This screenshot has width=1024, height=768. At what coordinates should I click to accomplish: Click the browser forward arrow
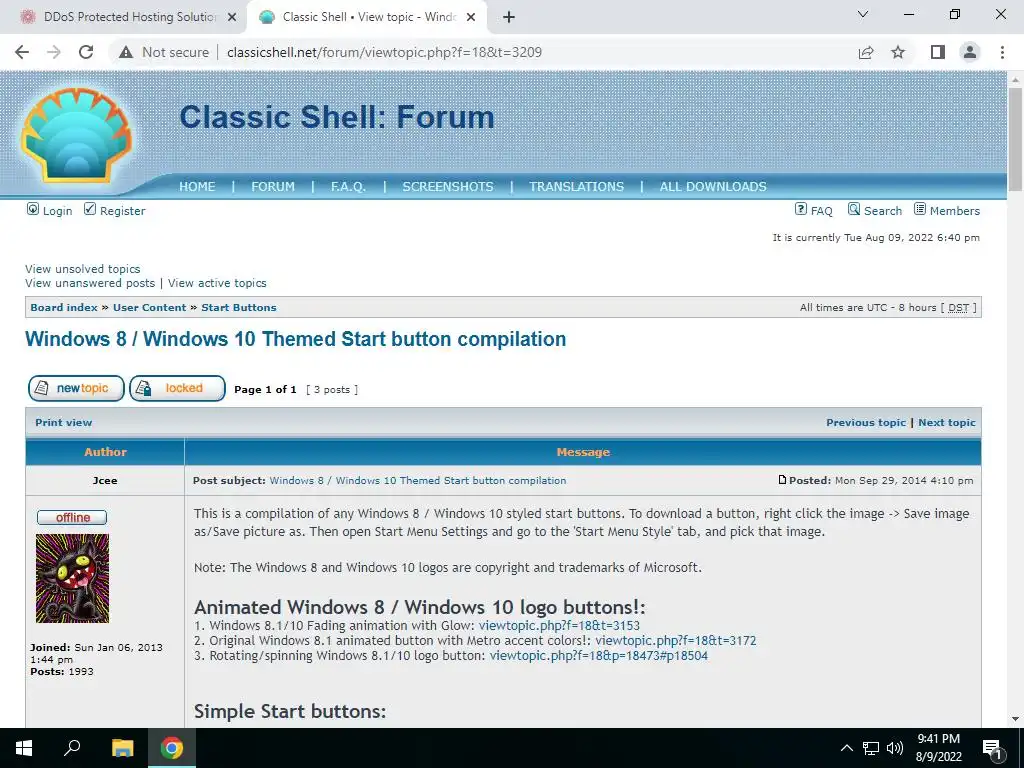(x=54, y=52)
